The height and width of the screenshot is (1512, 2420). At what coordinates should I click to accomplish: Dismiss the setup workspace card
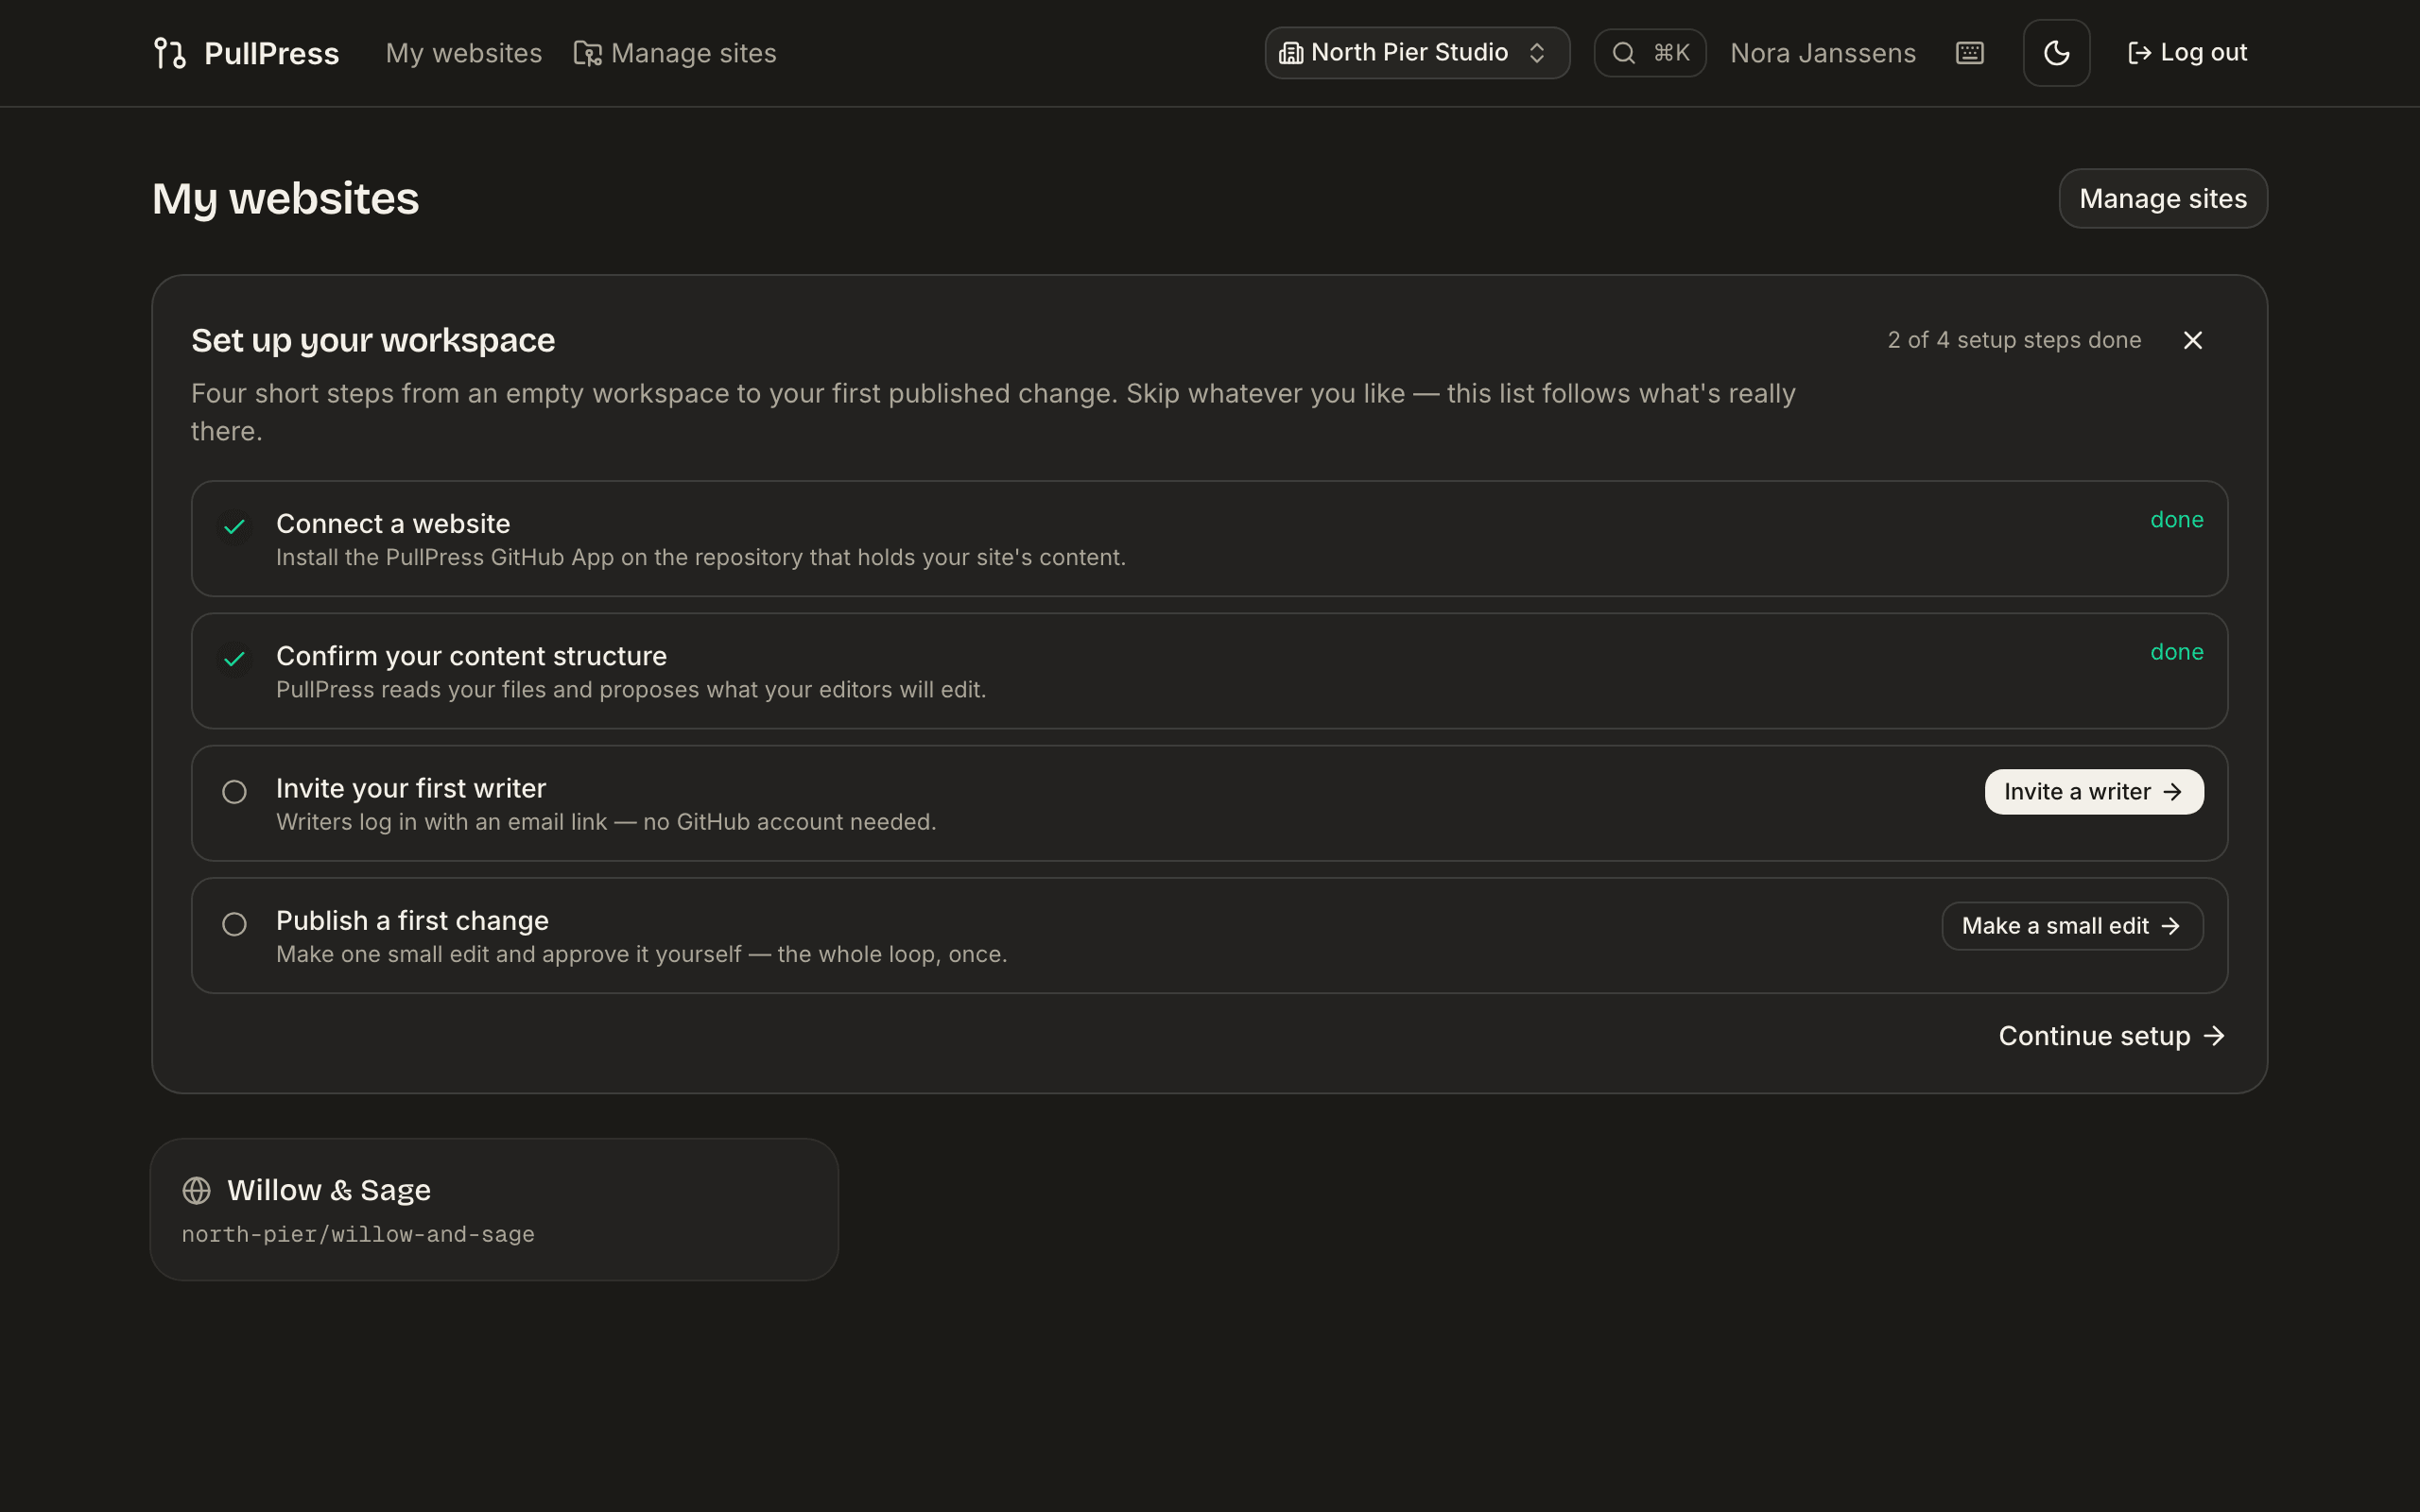click(2193, 340)
